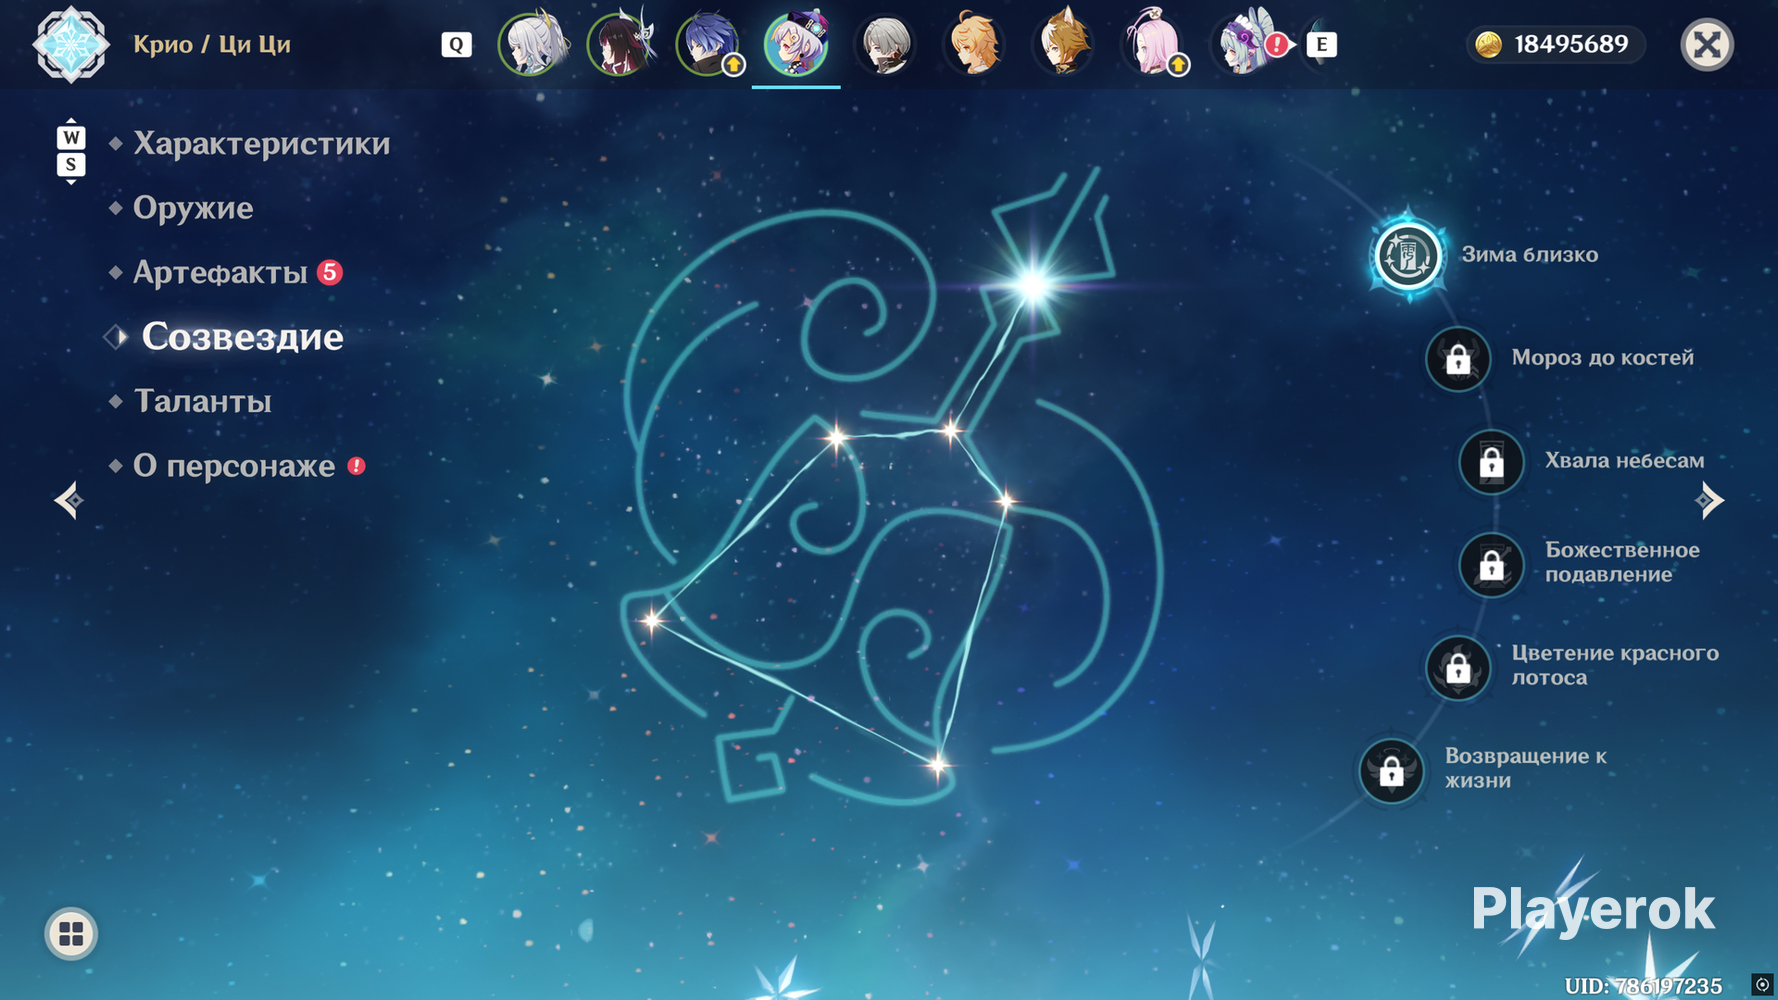Select the gray-haired character avatar
The image size is (1778, 1000).
886,44
